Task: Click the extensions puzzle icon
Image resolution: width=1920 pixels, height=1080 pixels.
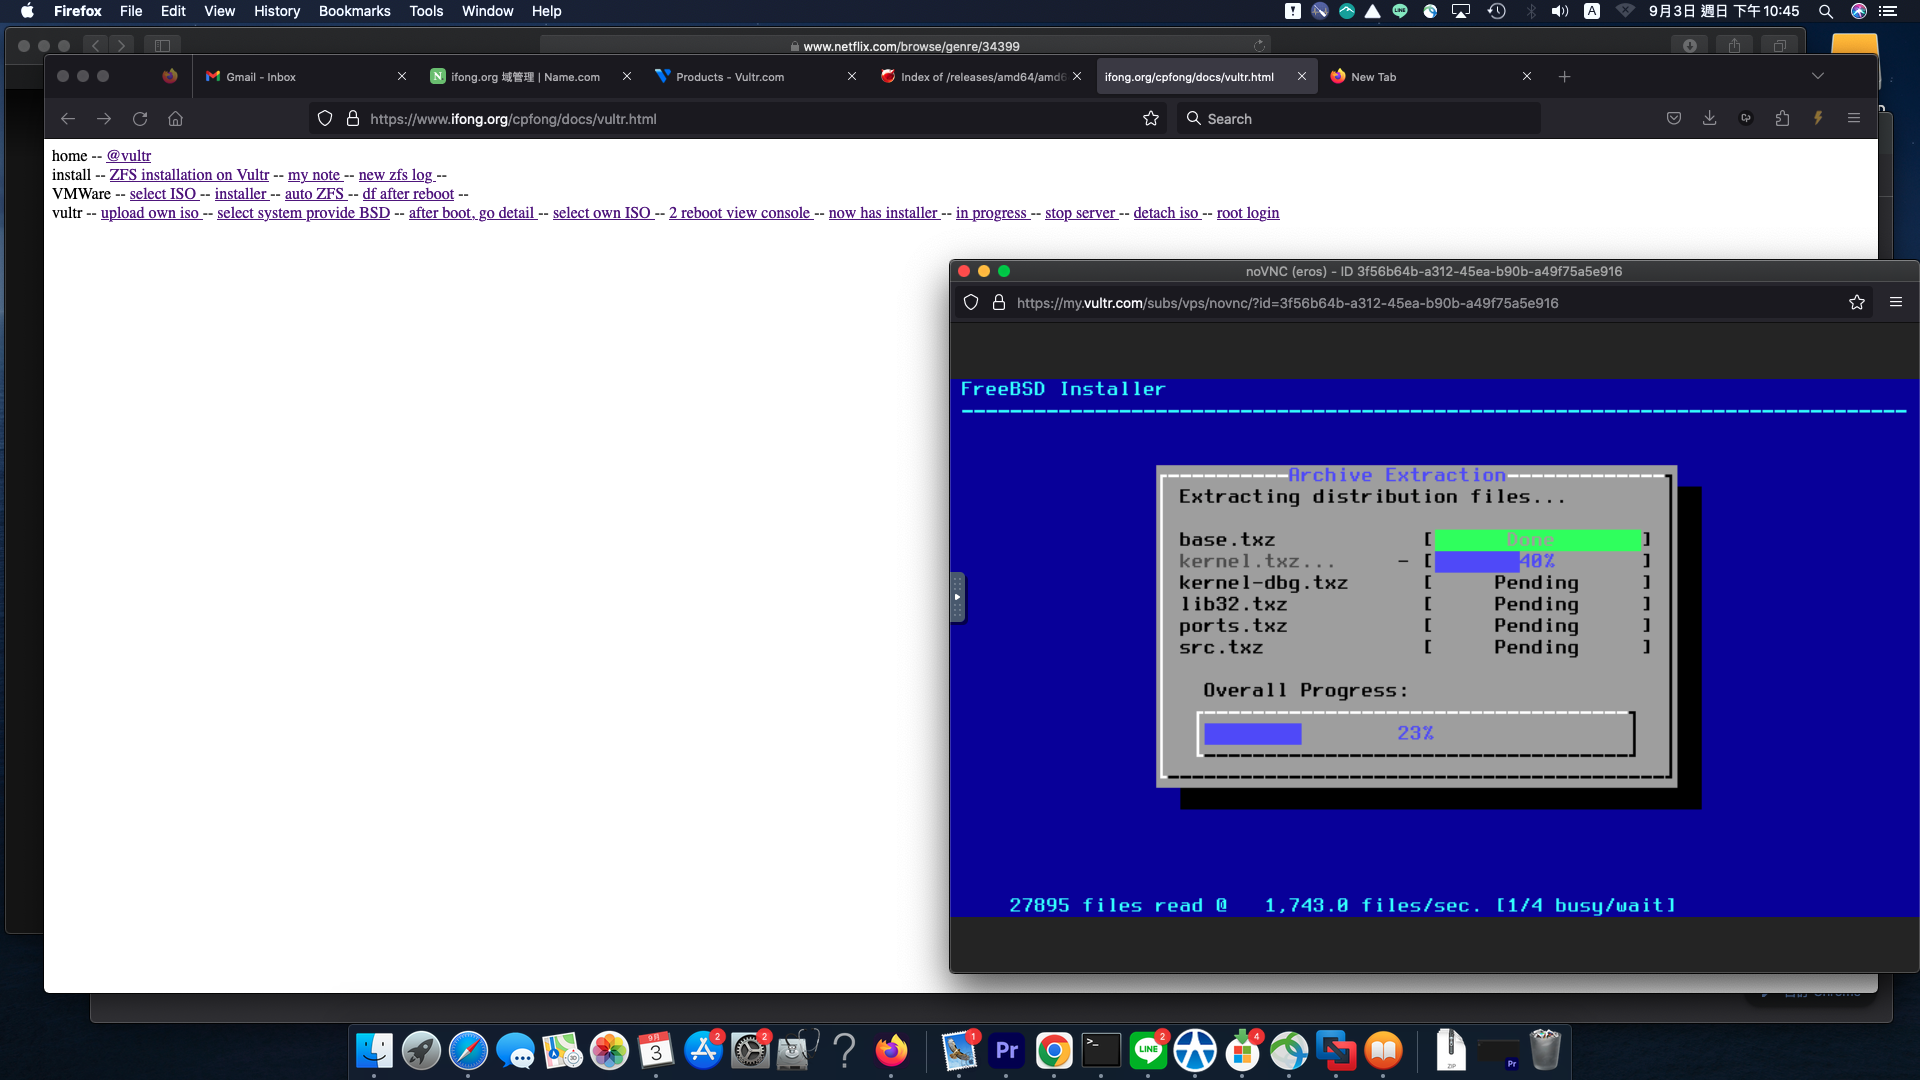Action: coord(1782,118)
